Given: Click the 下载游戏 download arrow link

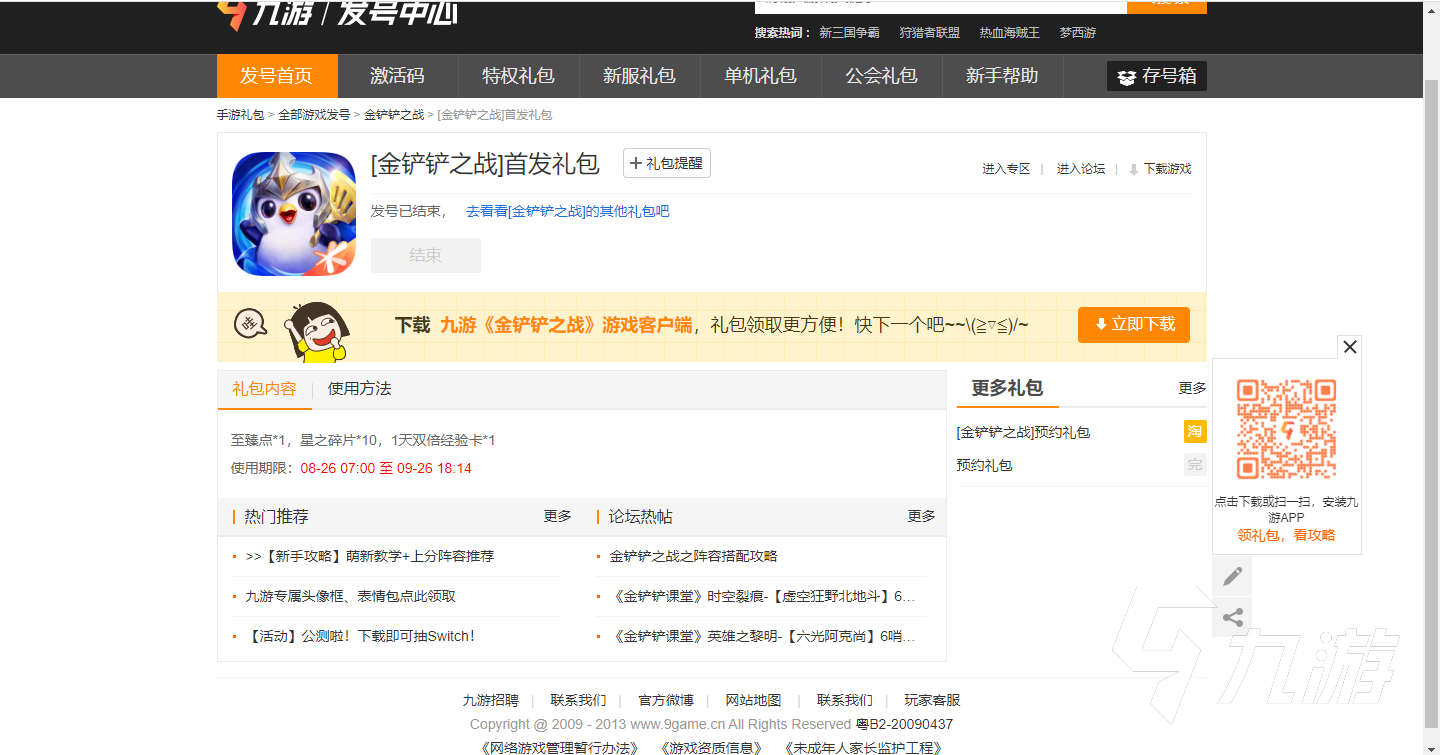Looking at the screenshot, I should 1160,169.
